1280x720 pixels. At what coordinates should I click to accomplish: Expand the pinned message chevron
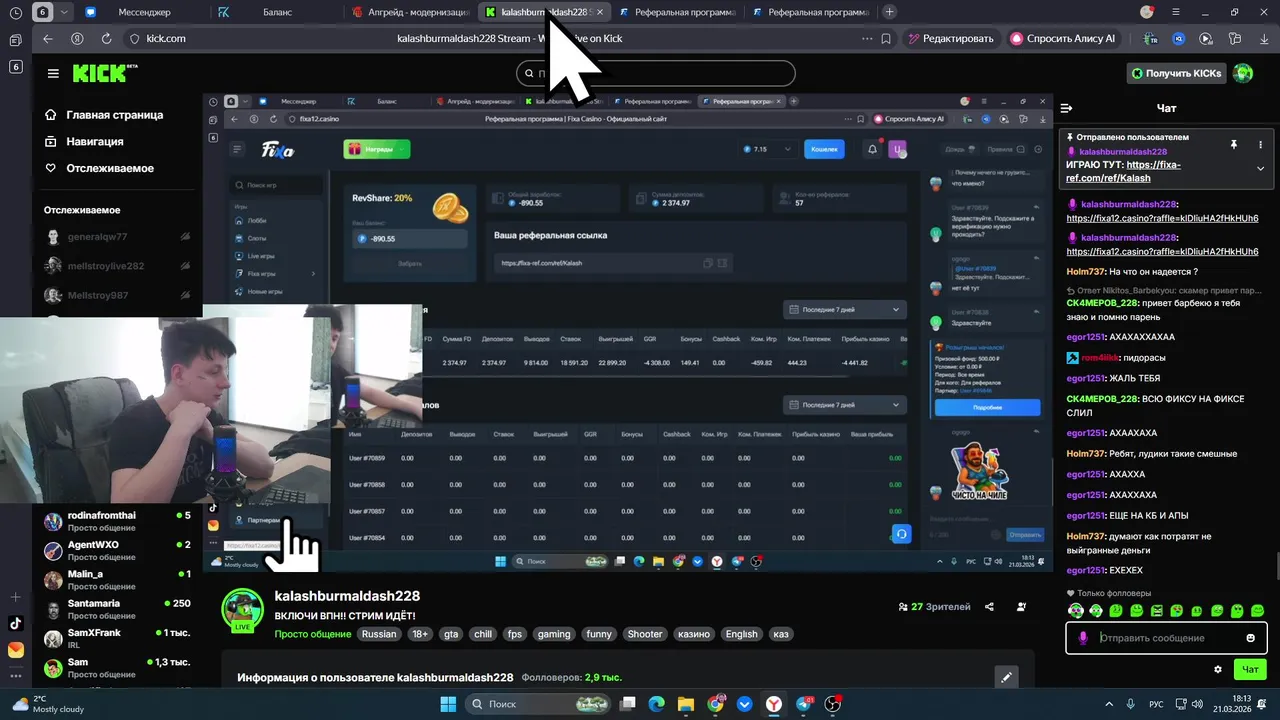click(x=1260, y=168)
